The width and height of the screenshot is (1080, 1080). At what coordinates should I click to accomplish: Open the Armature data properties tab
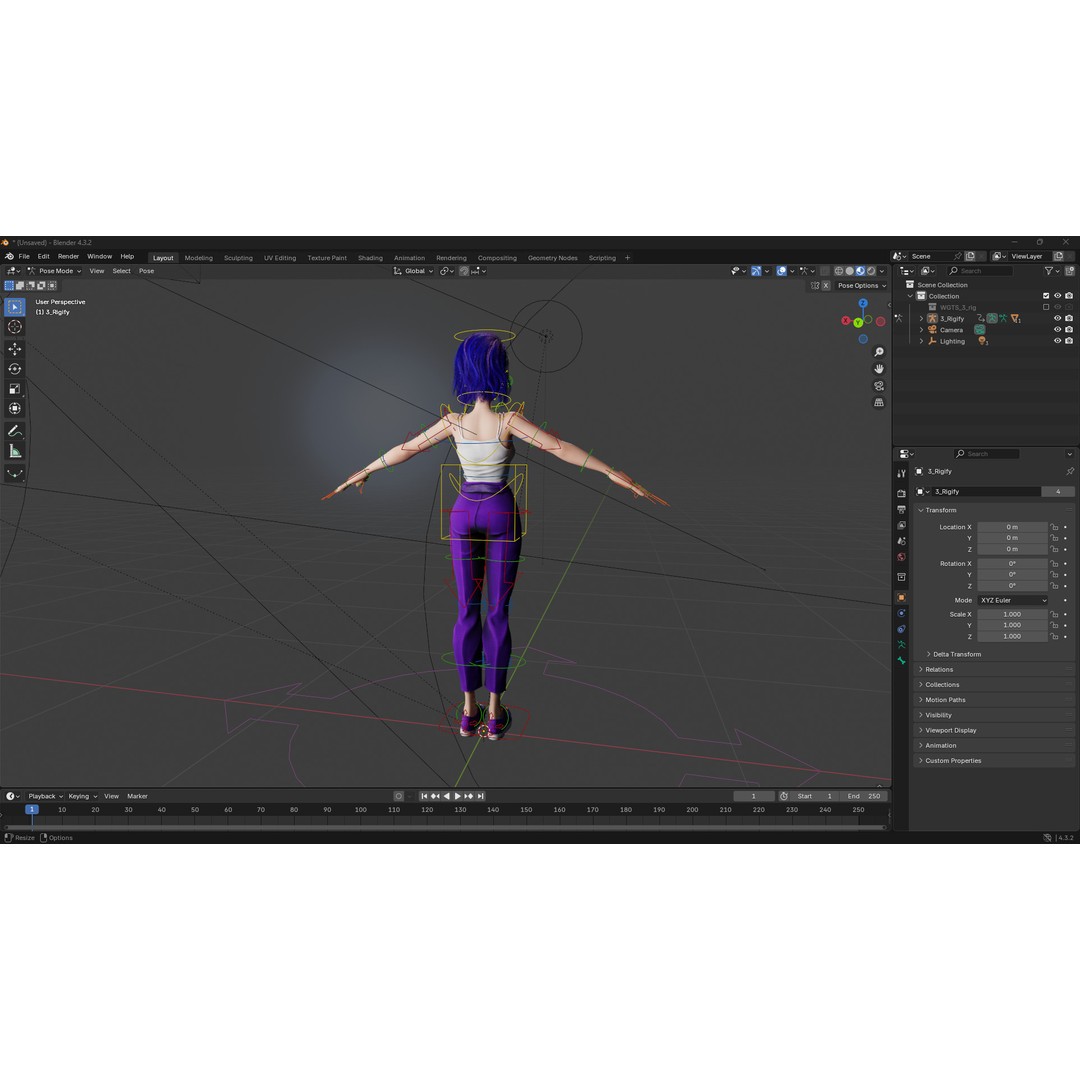point(901,645)
